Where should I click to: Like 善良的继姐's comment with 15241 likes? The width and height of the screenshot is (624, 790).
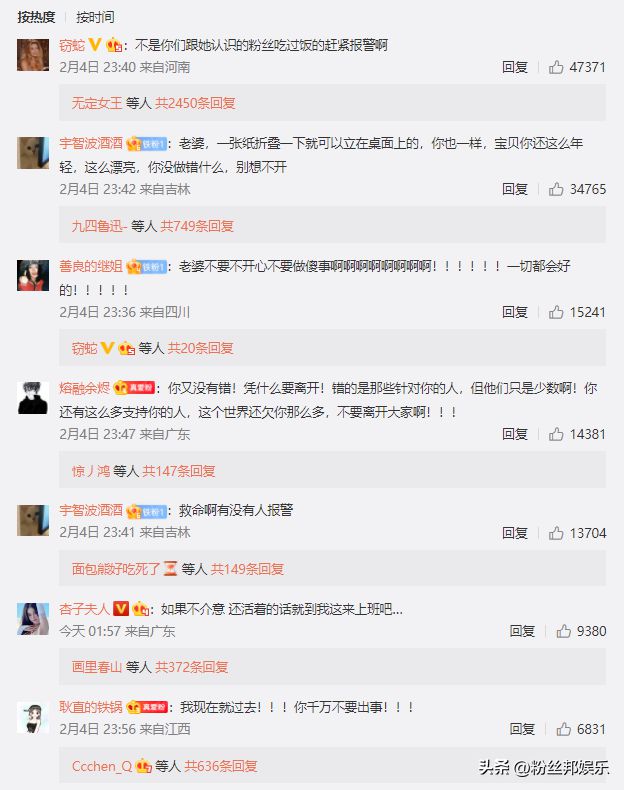(x=556, y=312)
